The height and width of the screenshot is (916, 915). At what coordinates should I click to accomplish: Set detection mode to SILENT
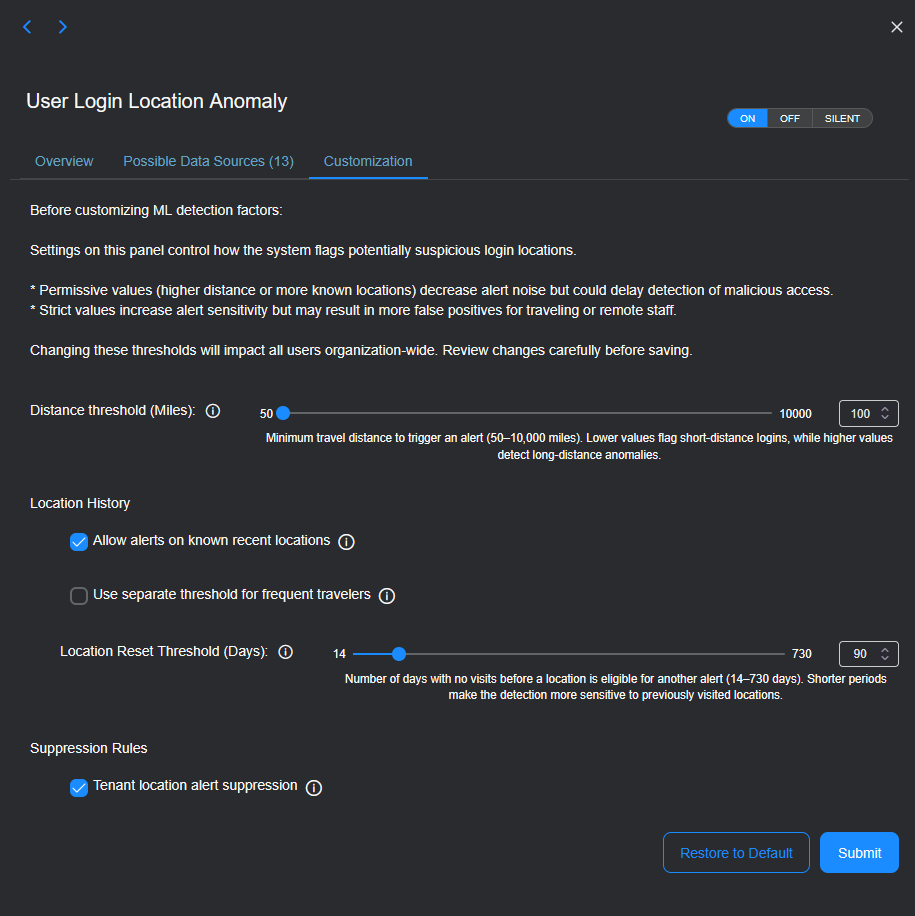click(842, 118)
